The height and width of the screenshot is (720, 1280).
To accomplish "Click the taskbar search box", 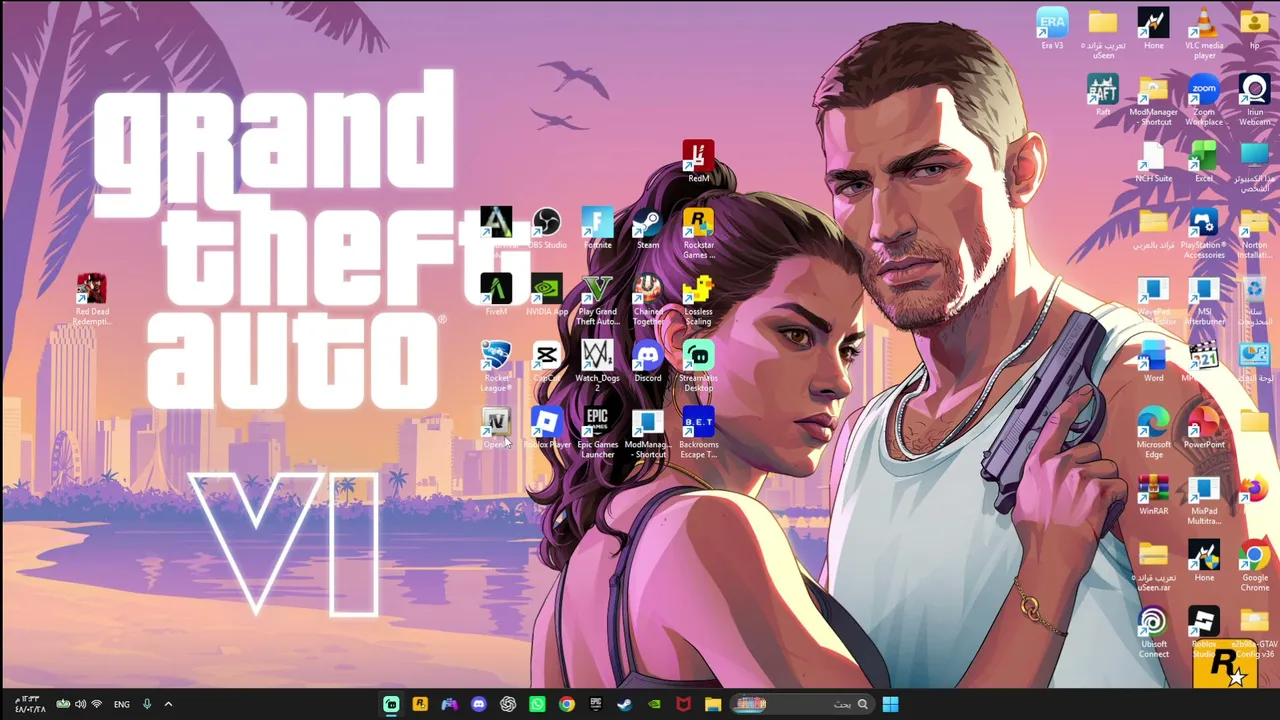I will point(801,704).
